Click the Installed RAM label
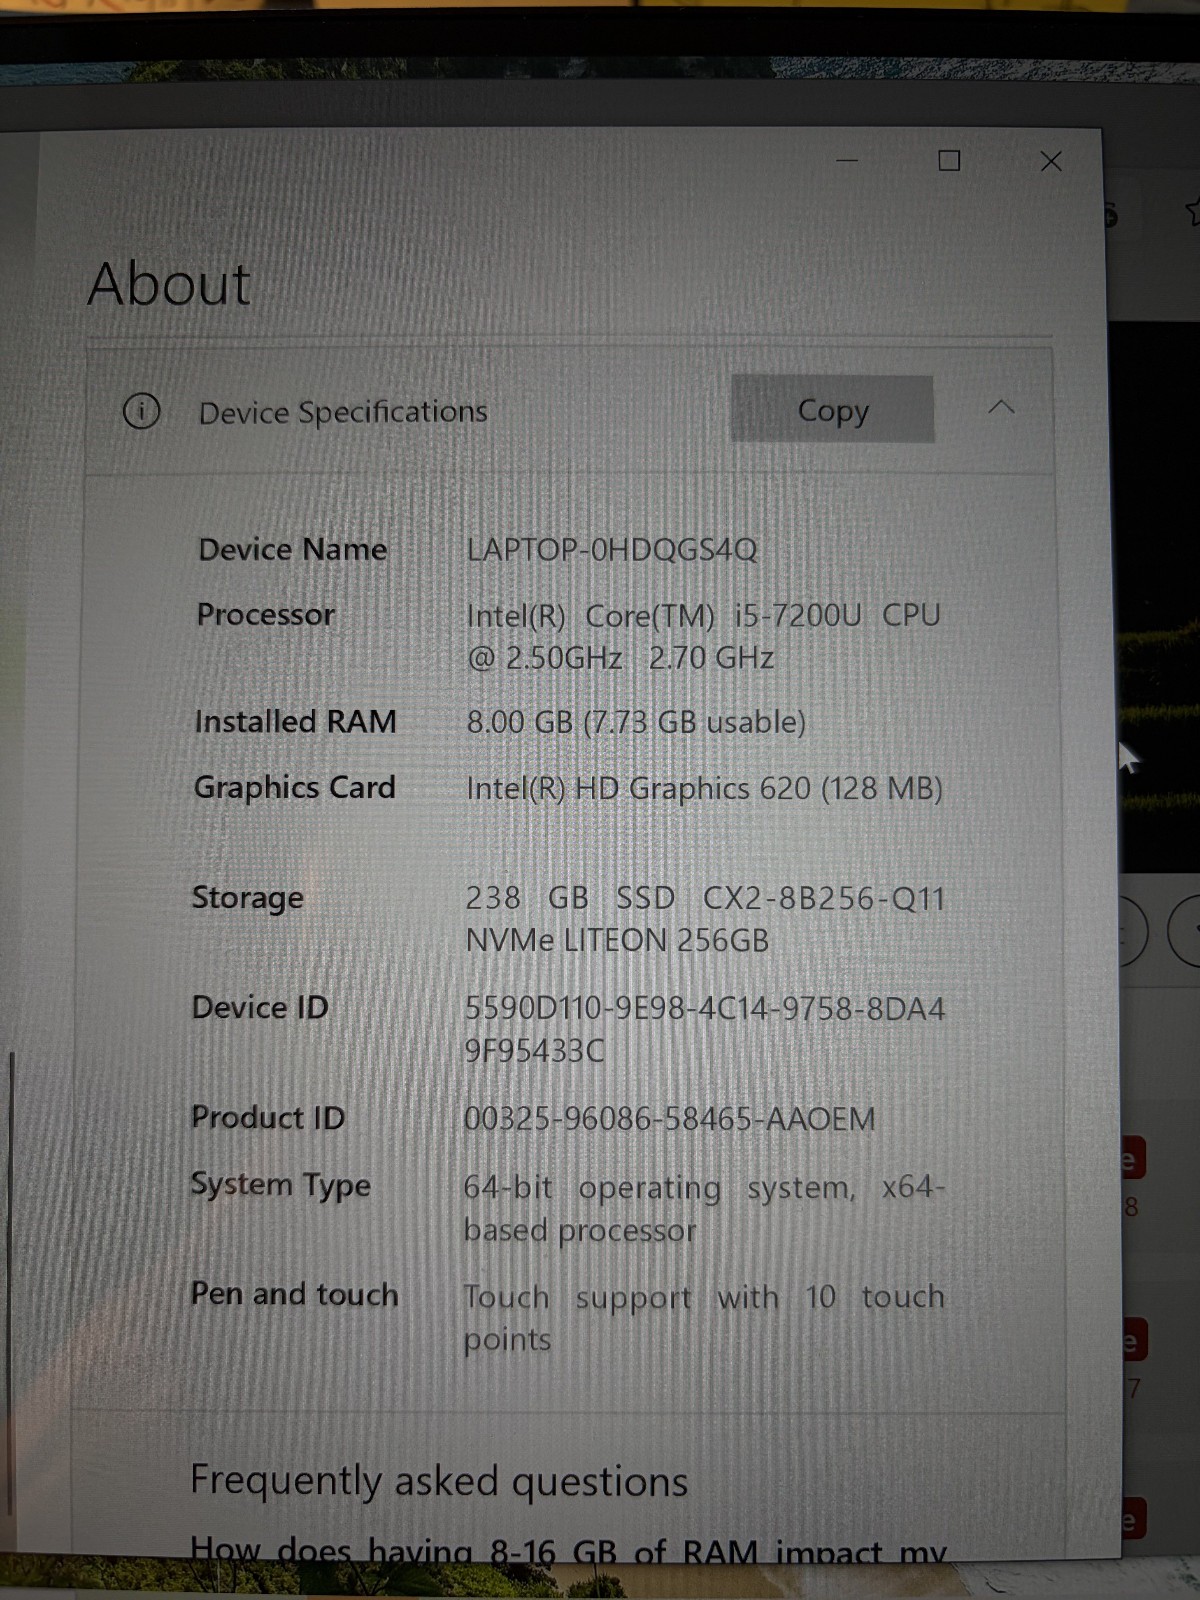1200x1600 pixels. [x=296, y=721]
